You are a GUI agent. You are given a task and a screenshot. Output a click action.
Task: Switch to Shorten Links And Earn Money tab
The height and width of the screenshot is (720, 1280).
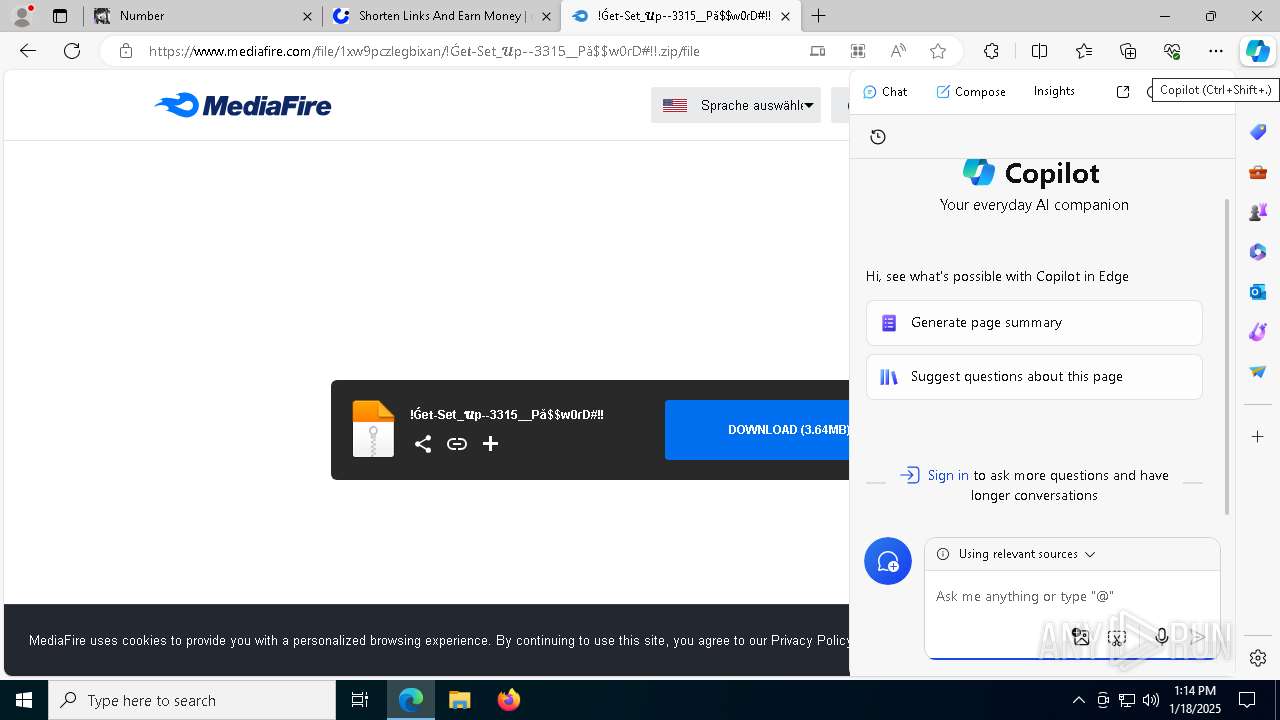(x=440, y=16)
